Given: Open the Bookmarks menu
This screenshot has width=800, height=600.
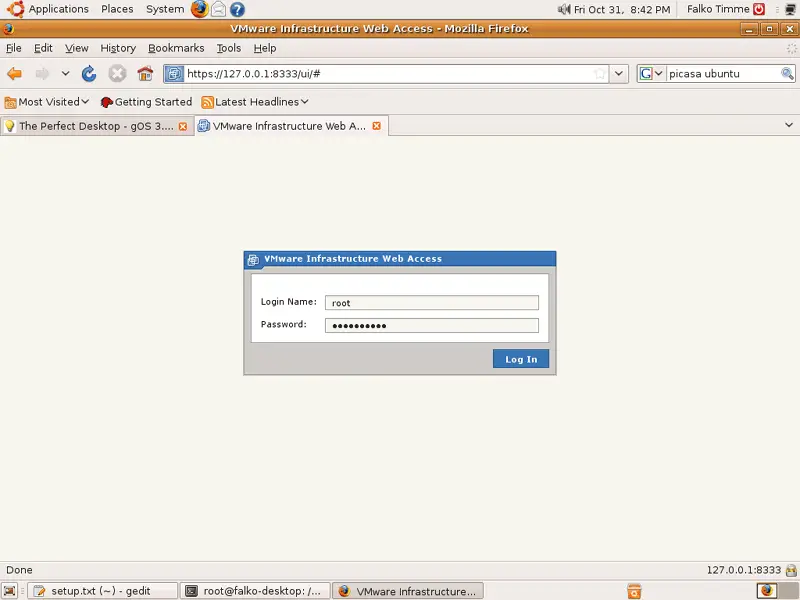Looking at the screenshot, I should point(176,48).
